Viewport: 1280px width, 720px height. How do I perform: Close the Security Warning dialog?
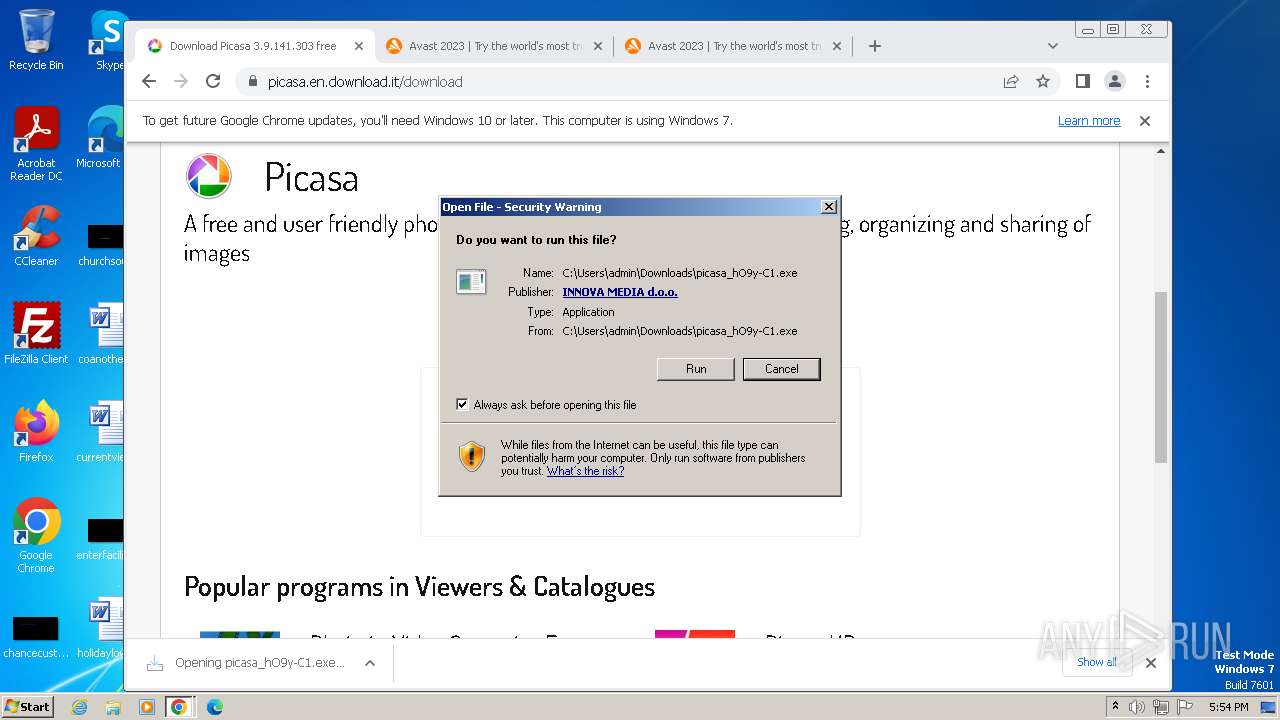coord(828,207)
